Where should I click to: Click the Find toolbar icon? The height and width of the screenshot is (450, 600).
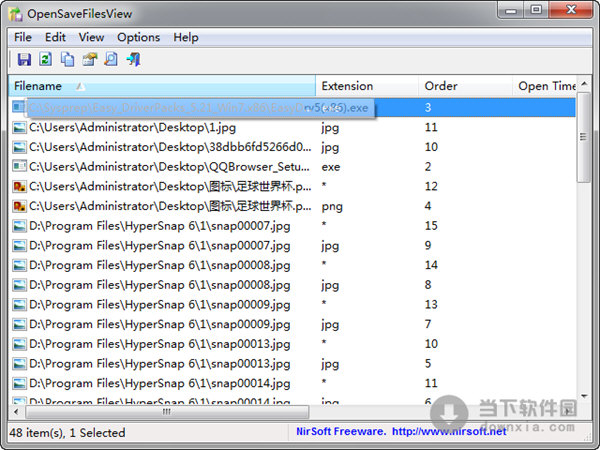[x=111, y=59]
